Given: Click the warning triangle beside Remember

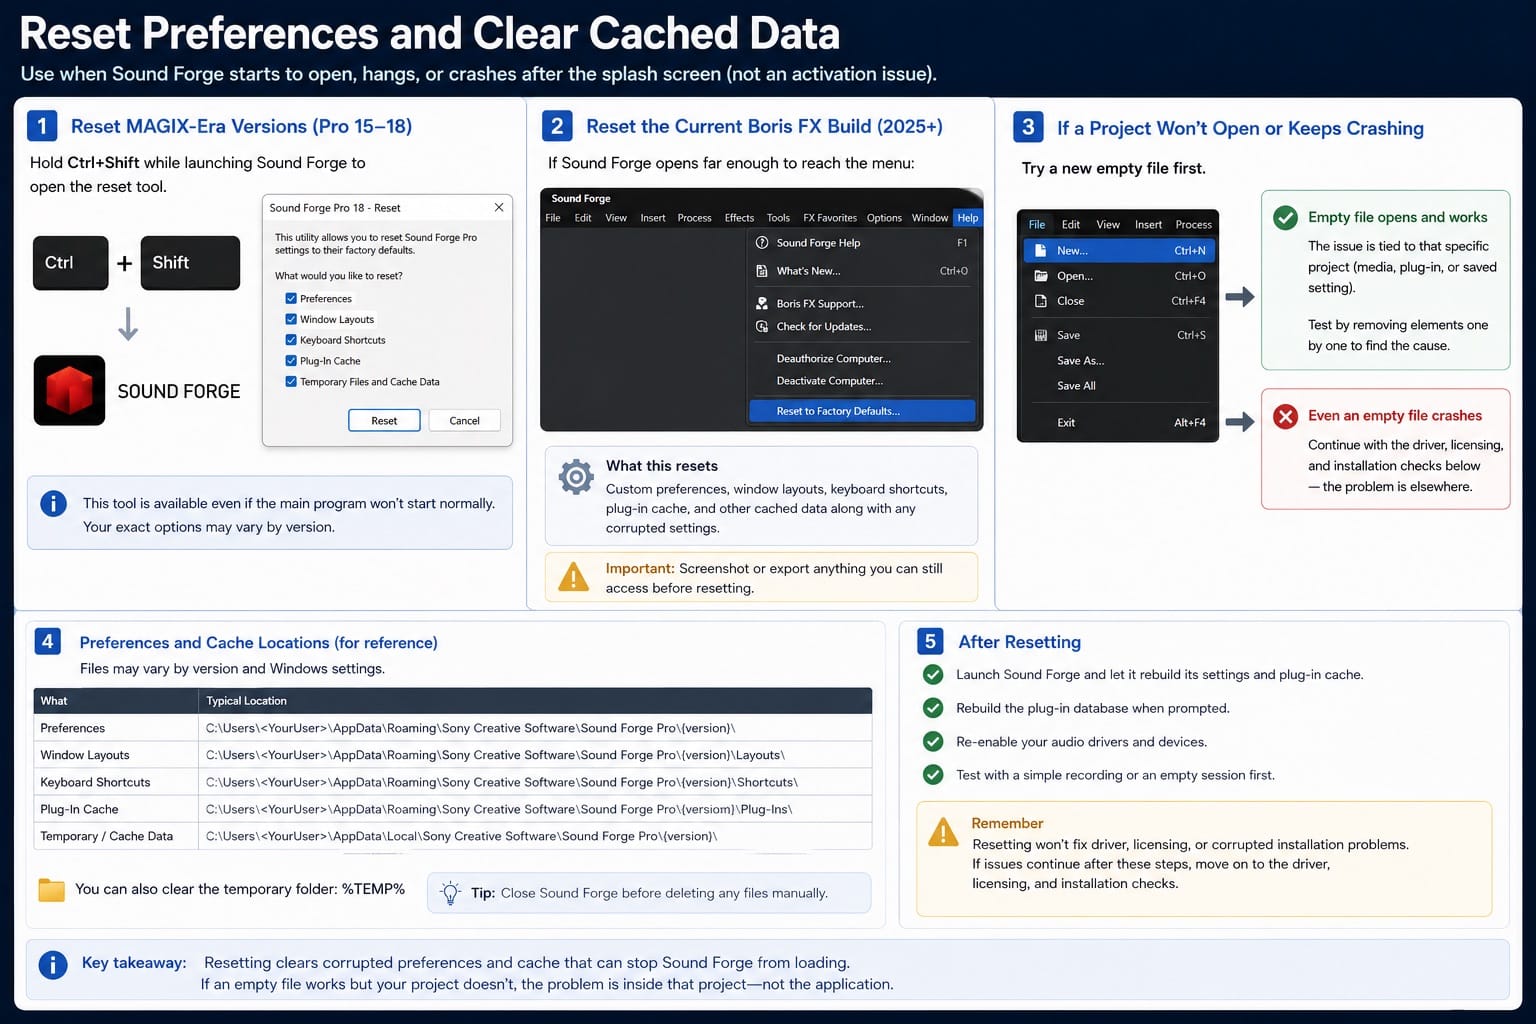Looking at the screenshot, I should pos(943,832).
